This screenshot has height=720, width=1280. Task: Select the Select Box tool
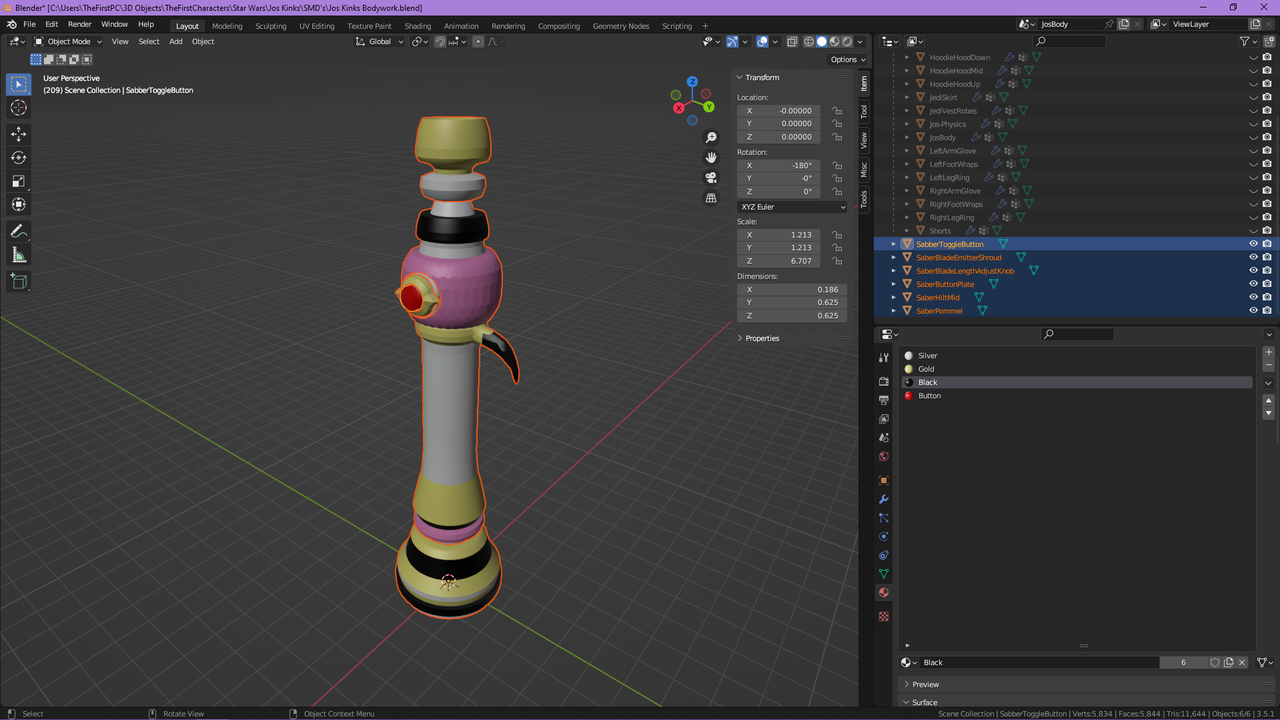(19, 84)
